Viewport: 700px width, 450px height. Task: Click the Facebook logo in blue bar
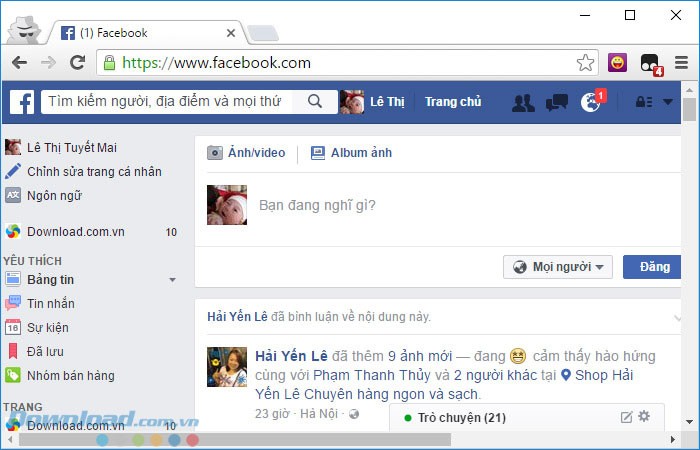(22, 102)
